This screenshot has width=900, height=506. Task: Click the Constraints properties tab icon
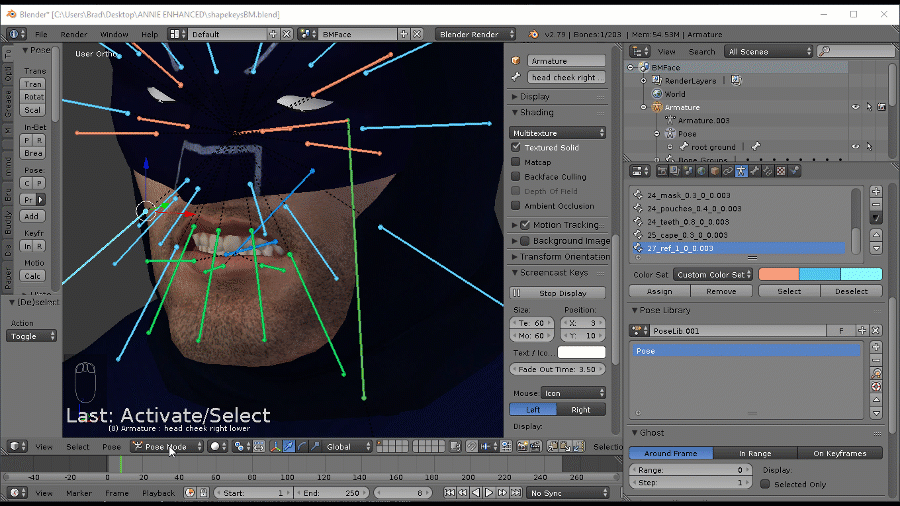pos(726,171)
